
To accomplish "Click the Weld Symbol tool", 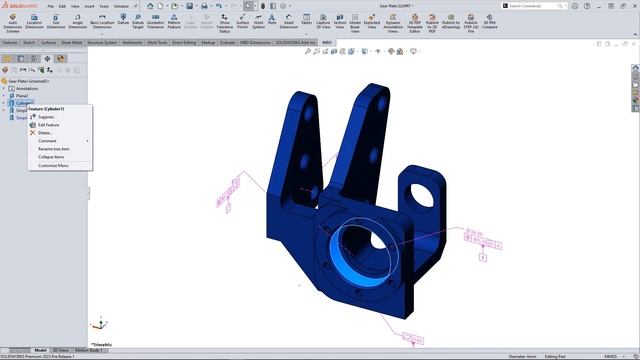I will pos(258,21).
